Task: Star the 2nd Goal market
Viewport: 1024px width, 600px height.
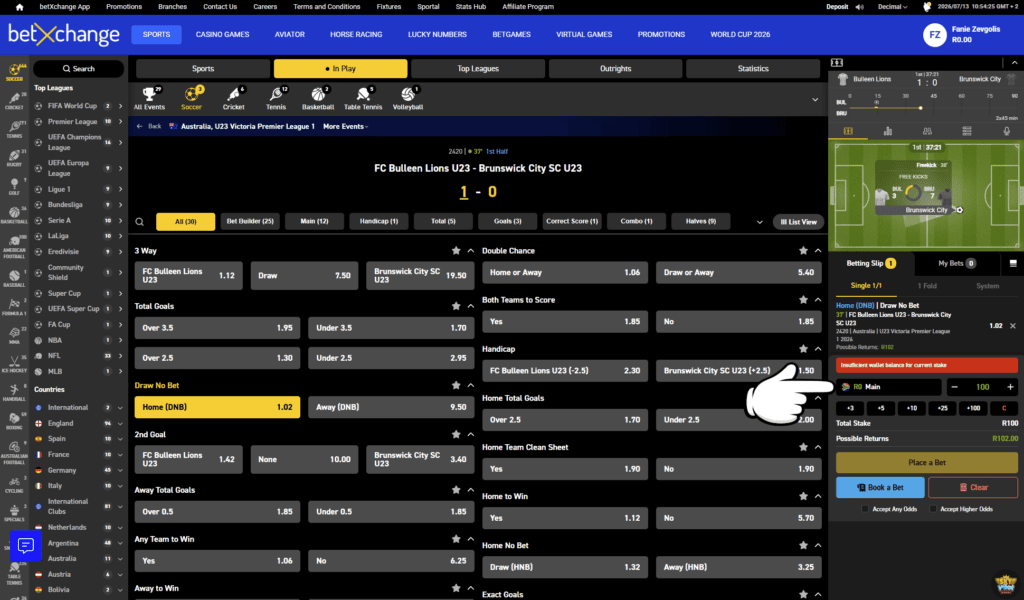Action: coord(456,434)
